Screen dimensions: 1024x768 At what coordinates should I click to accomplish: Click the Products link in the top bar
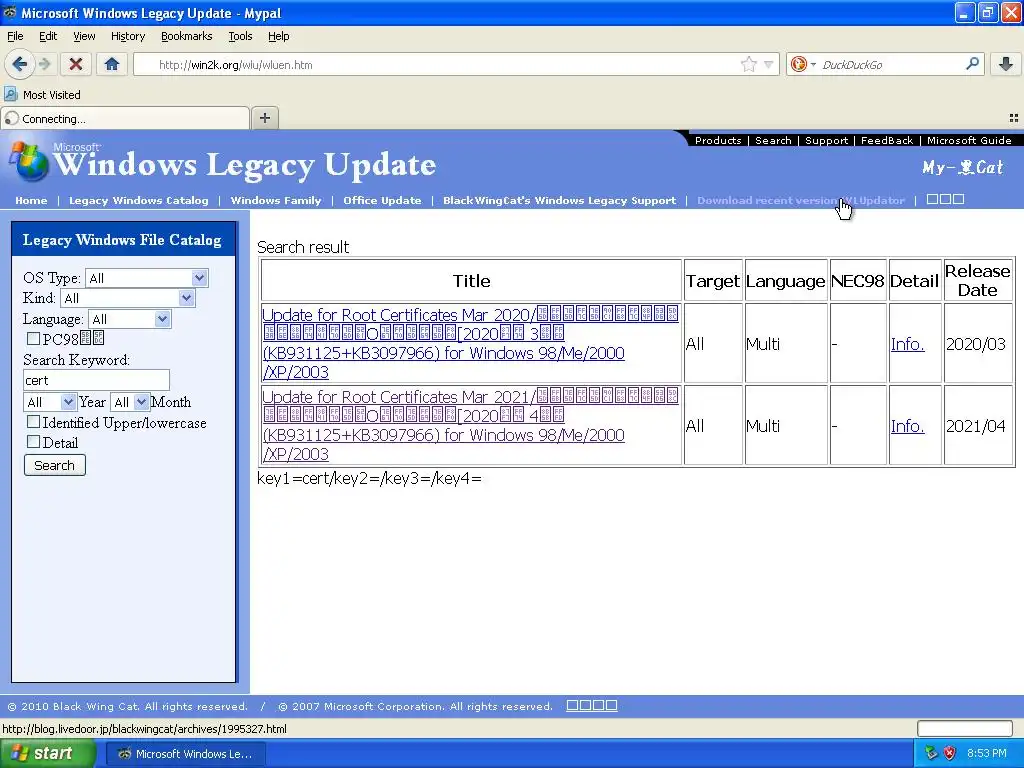(x=718, y=140)
